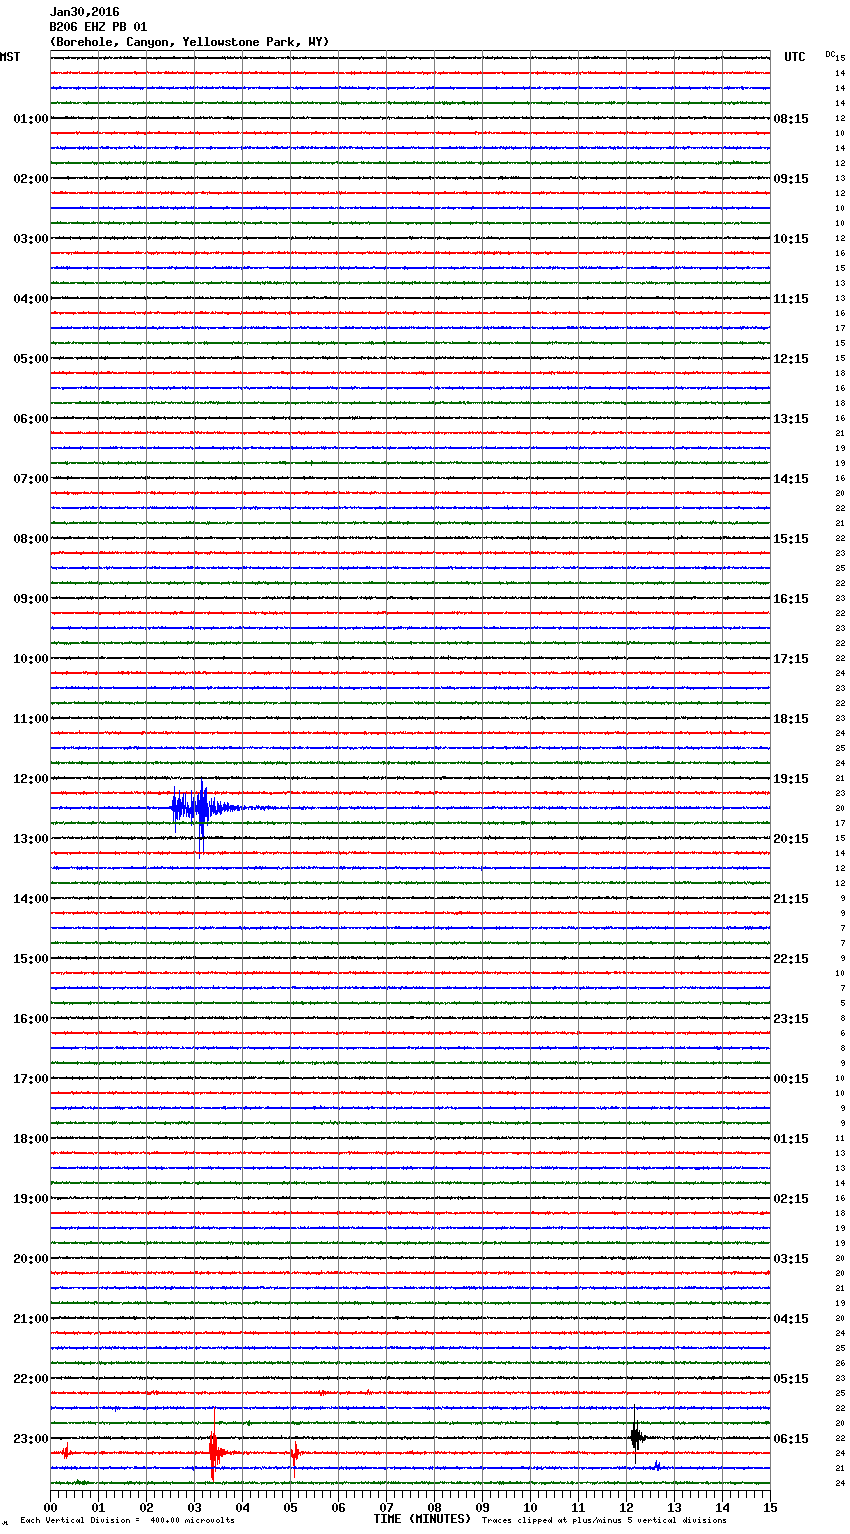Select the 10:00 MST time label

pyautogui.click(x=30, y=659)
